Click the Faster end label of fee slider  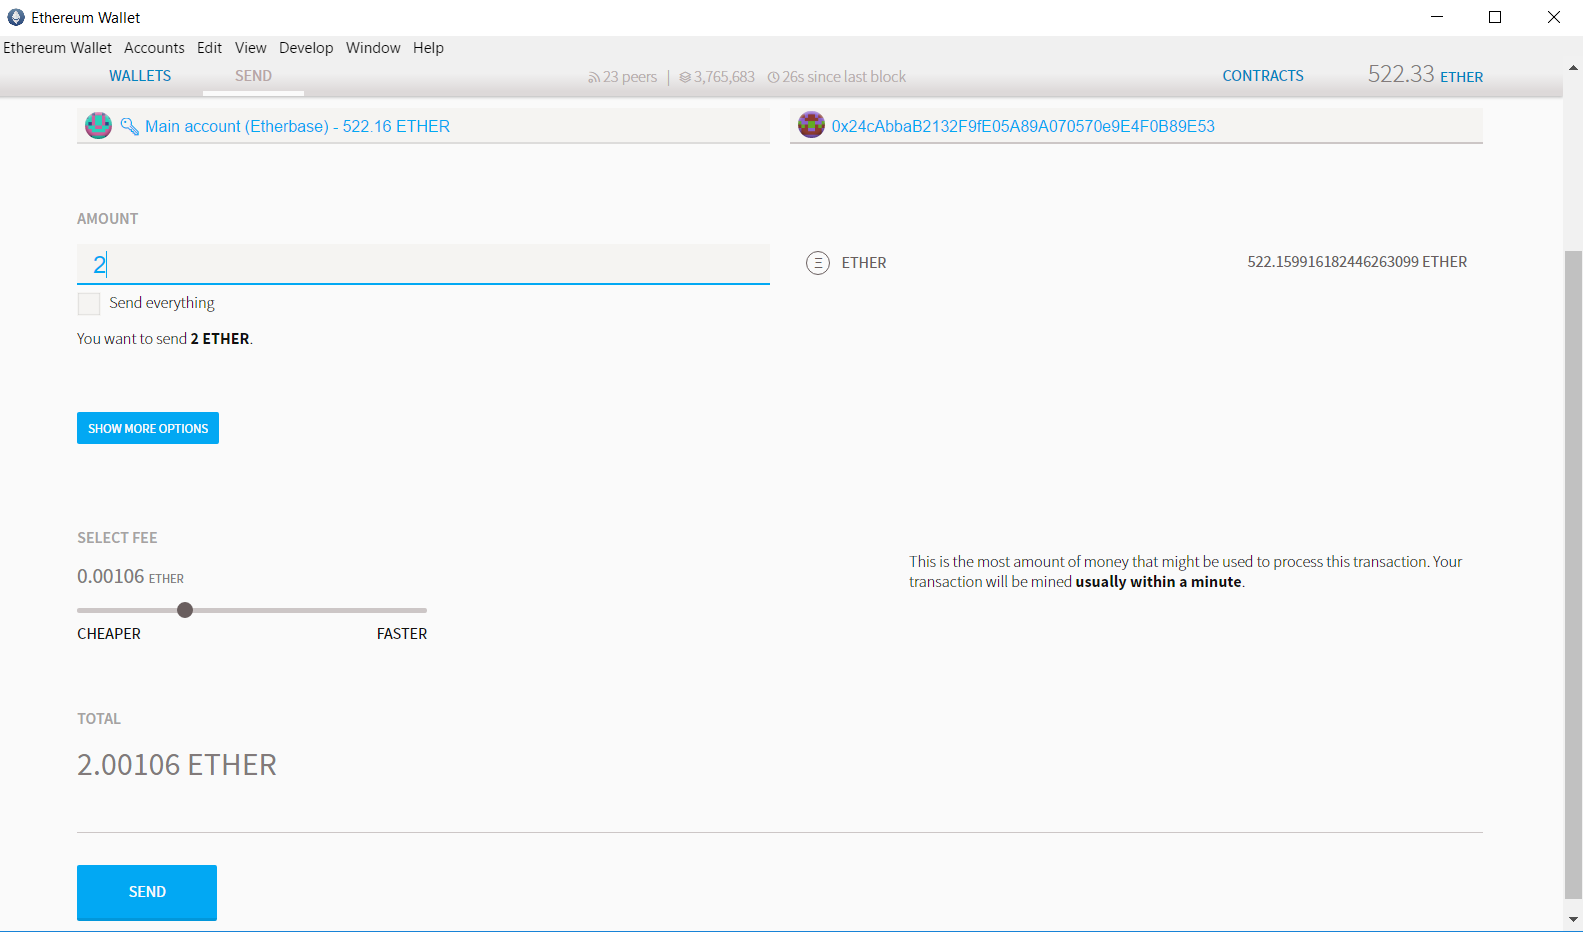click(402, 634)
